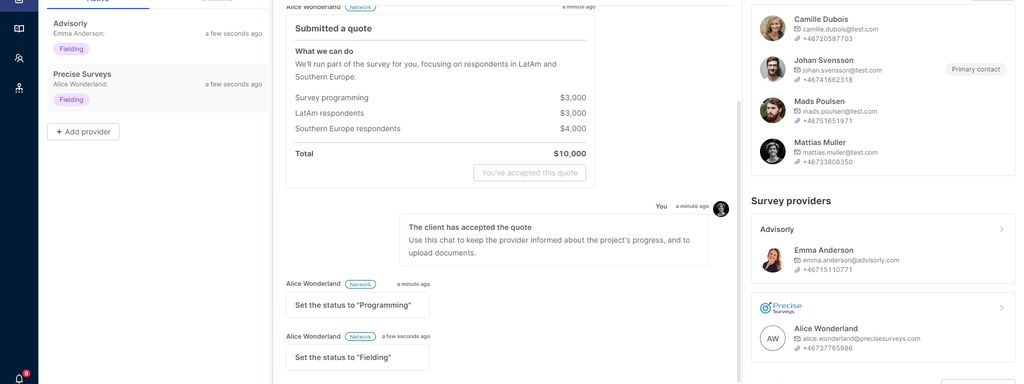Select the Advisorly conversation in list

pos(157,39)
